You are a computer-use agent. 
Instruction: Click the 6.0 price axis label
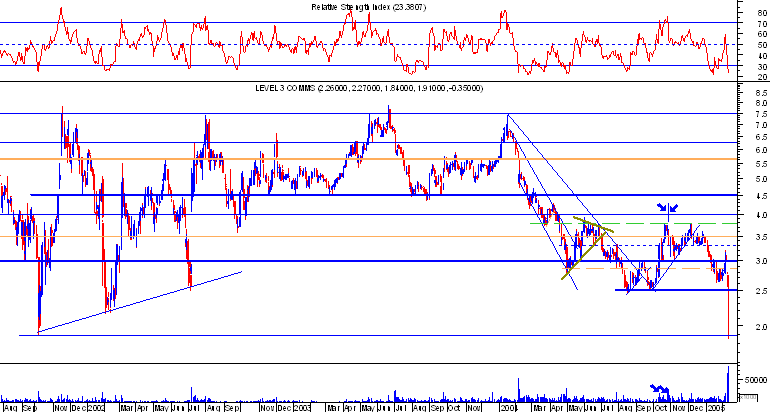pos(762,150)
